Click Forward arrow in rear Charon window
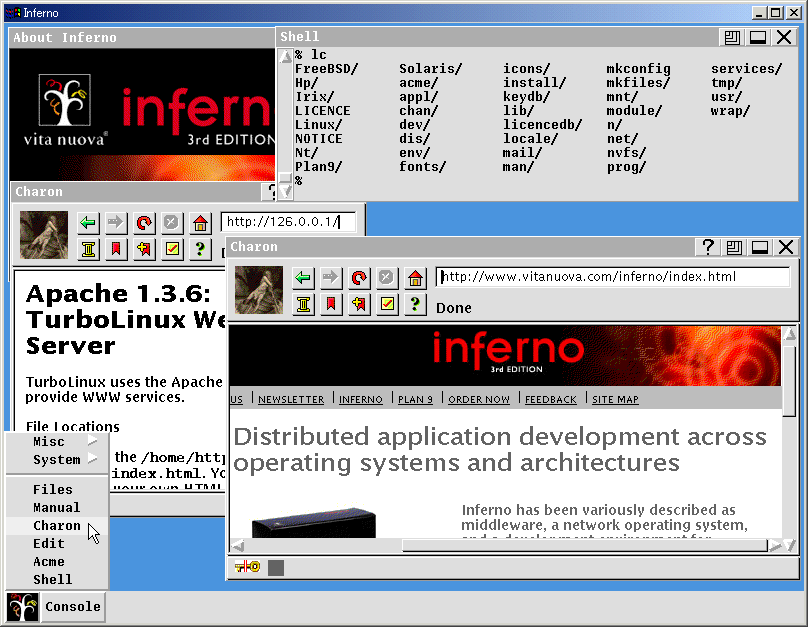 click(115, 223)
